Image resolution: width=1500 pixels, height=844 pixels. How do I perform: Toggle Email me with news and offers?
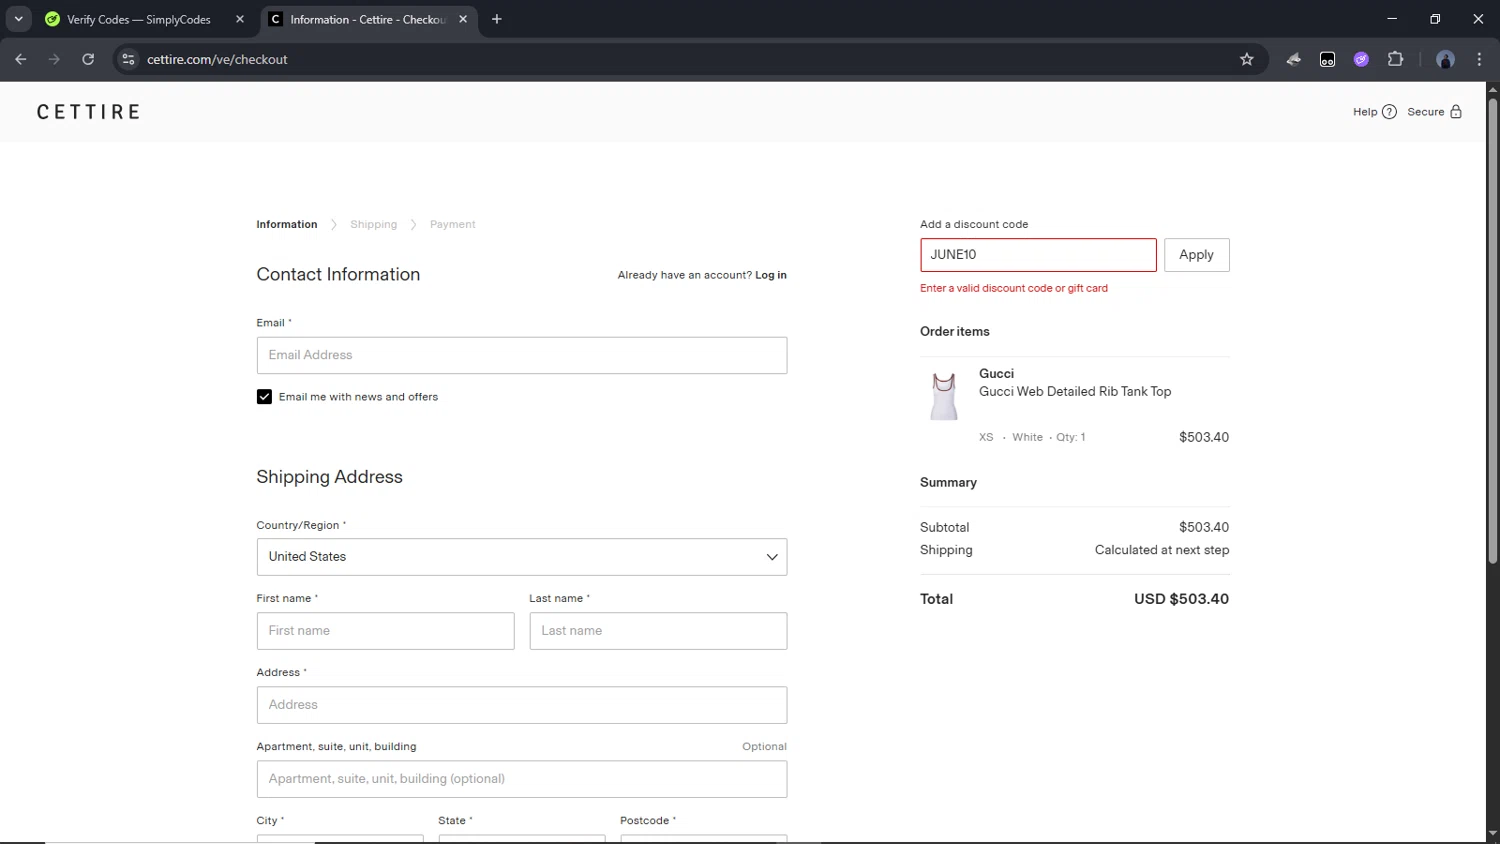(264, 397)
